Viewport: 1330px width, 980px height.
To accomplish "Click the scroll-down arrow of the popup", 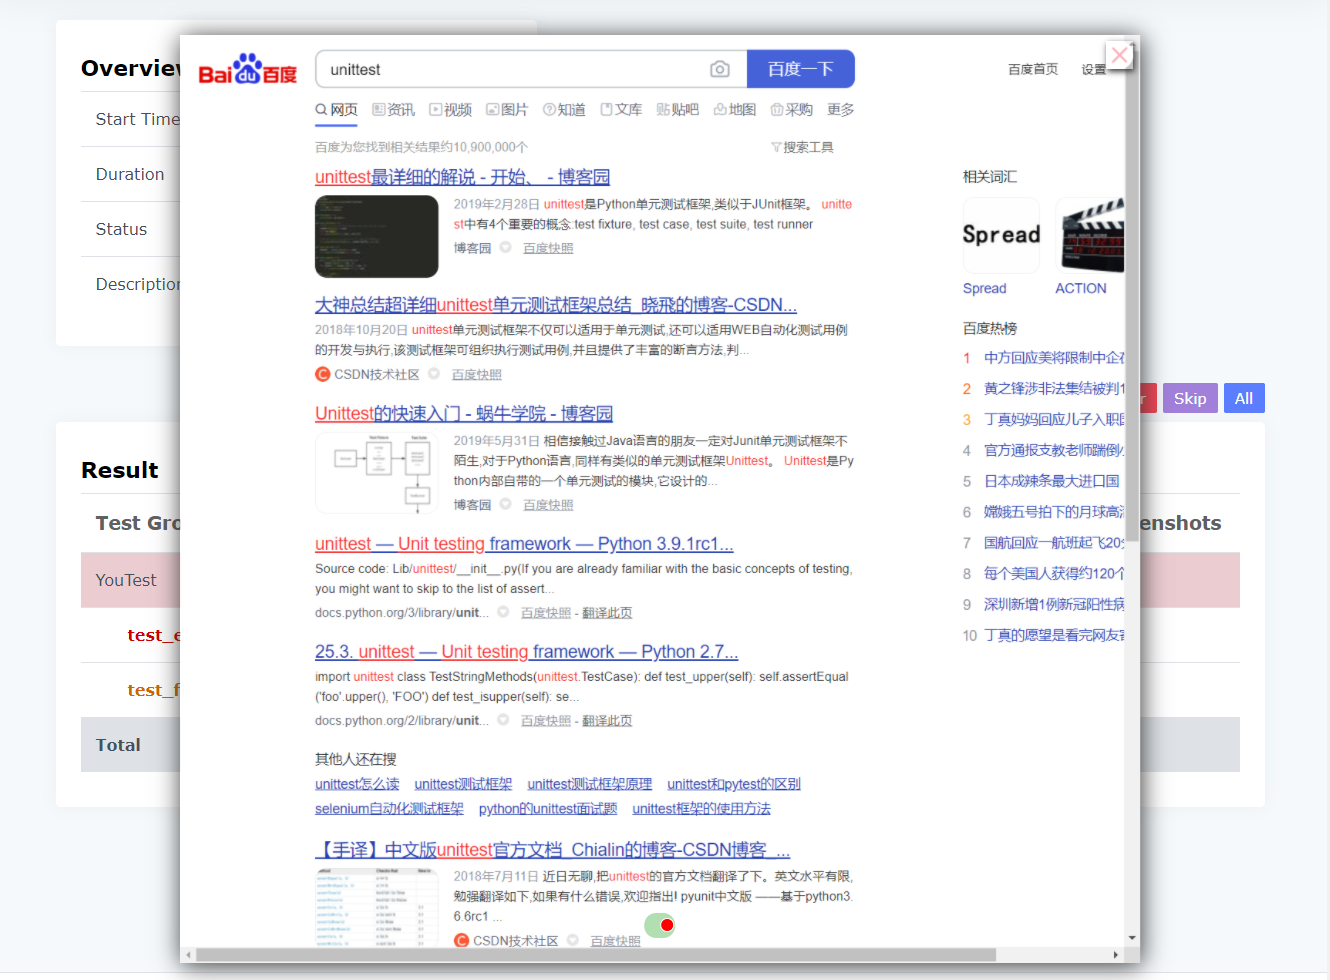I will coord(1132,938).
